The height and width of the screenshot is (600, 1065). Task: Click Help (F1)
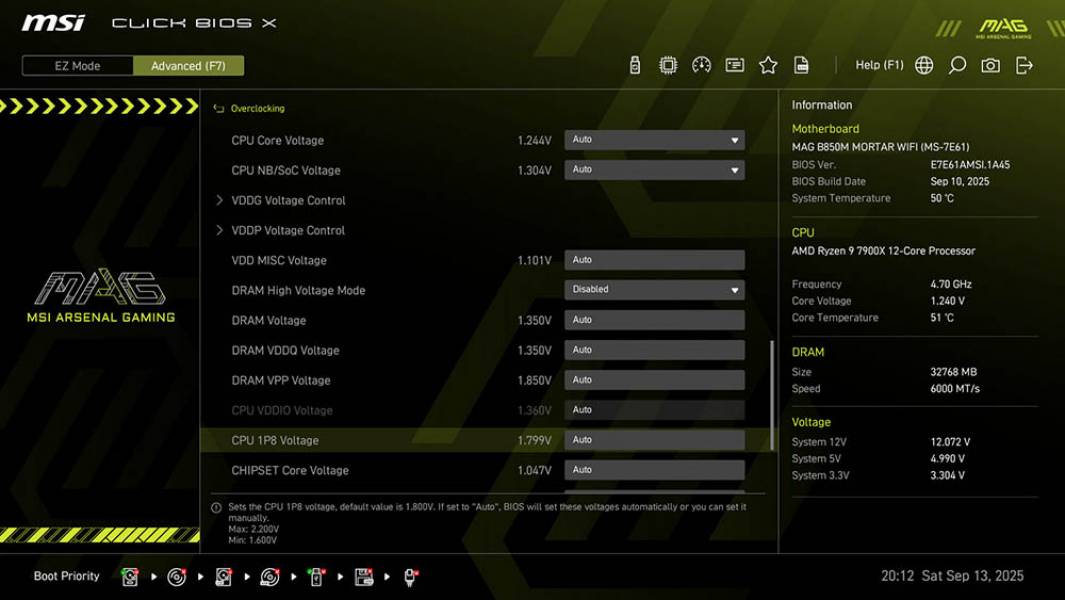click(878, 63)
